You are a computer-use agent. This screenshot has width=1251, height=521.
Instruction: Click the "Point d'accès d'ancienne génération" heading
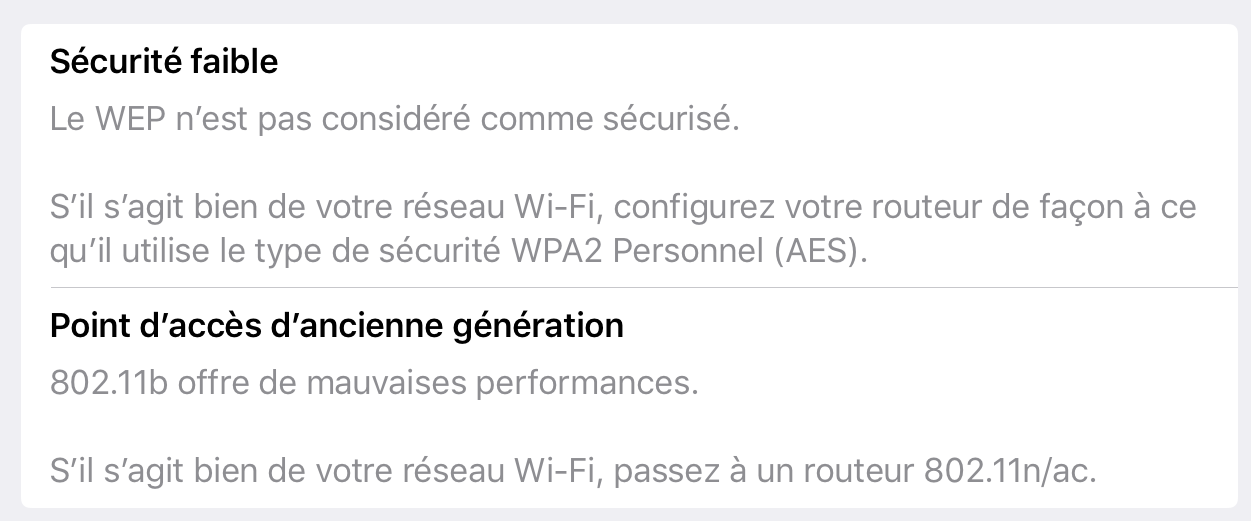[x=337, y=326]
